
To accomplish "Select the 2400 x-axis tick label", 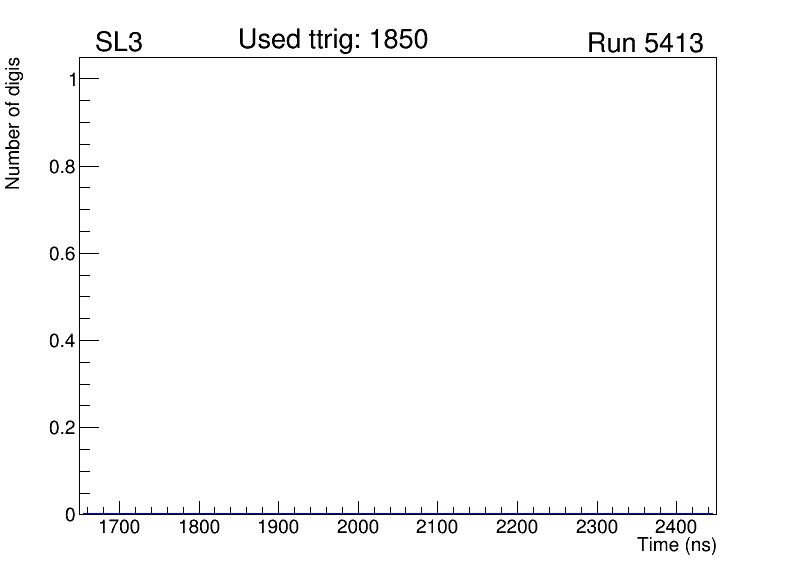I will coord(675,528).
